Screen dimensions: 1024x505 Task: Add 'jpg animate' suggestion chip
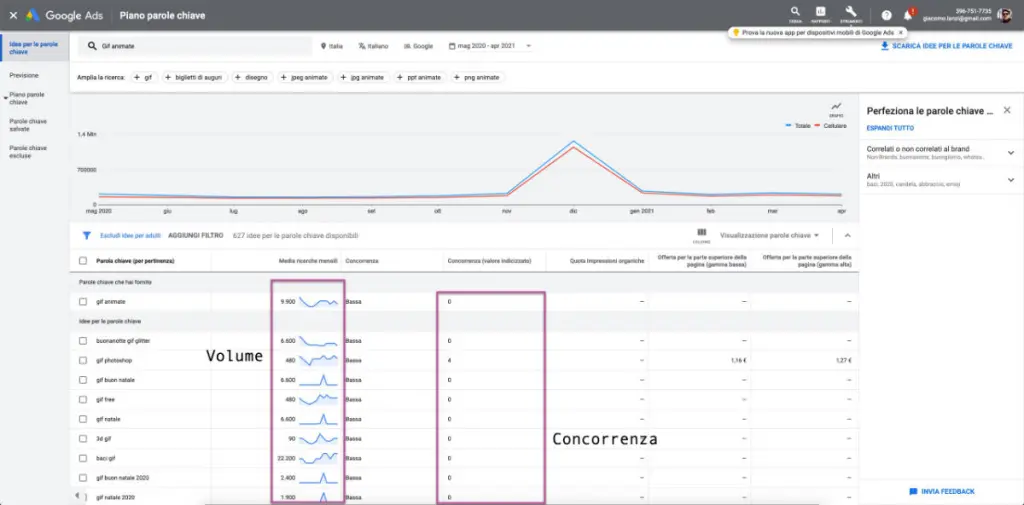point(364,77)
